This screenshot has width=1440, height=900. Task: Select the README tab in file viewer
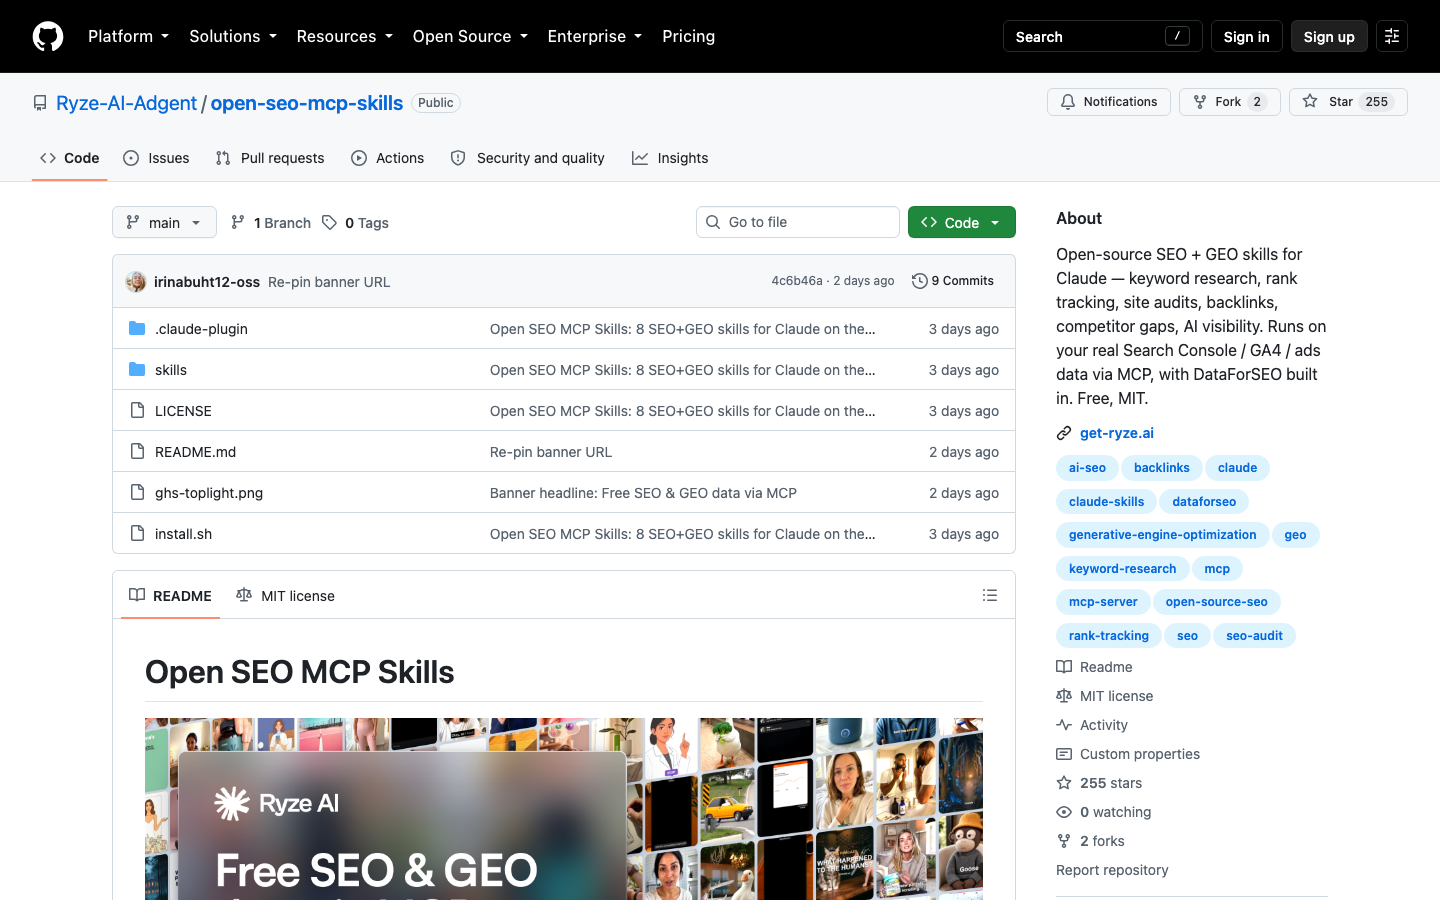170,596
